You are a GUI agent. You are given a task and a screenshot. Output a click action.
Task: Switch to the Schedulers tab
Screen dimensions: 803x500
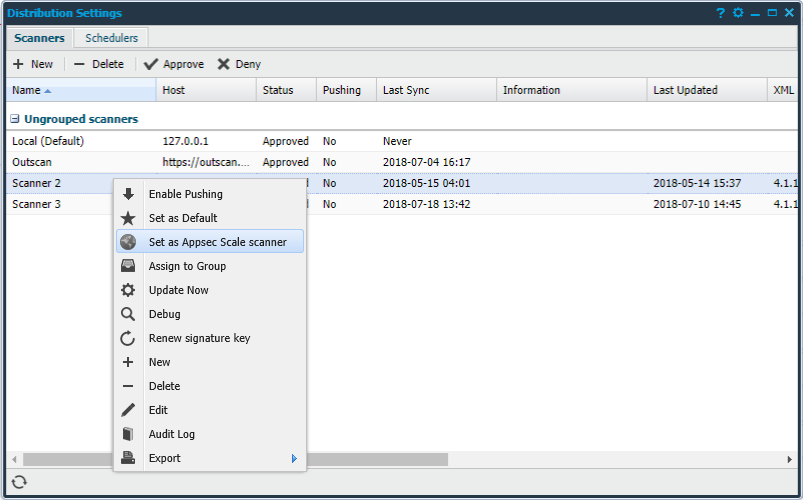coord(112,38)
